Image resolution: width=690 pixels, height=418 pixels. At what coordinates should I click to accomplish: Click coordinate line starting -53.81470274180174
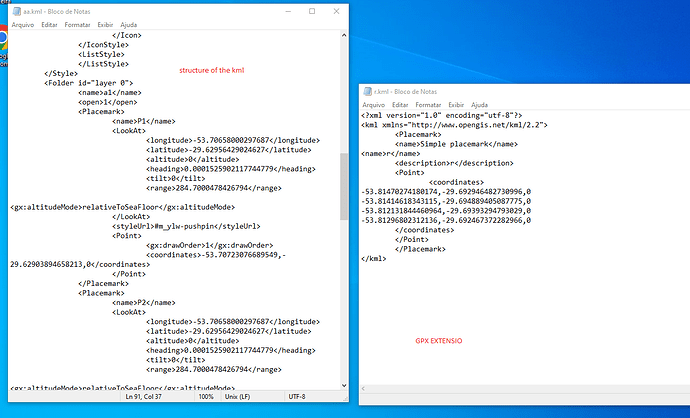pyautogui.click(x=446, y=192)
